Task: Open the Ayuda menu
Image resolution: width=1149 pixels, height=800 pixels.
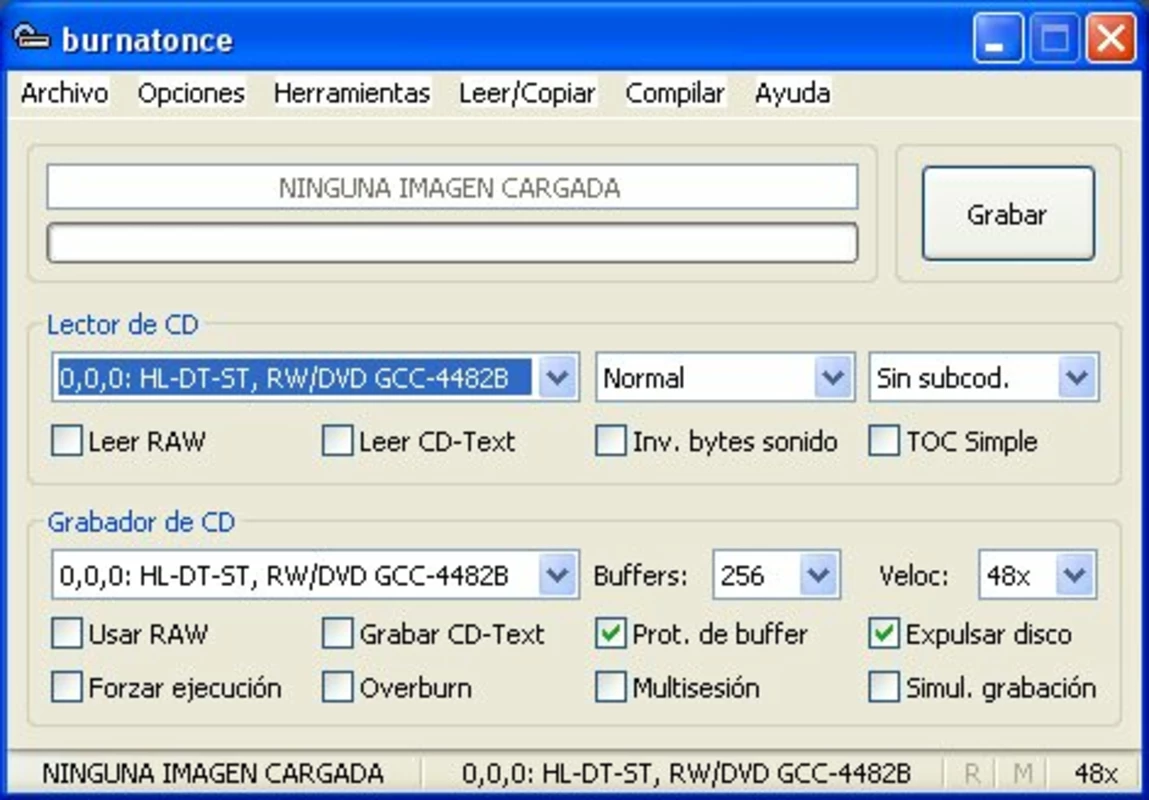Action: coord(793,93)
